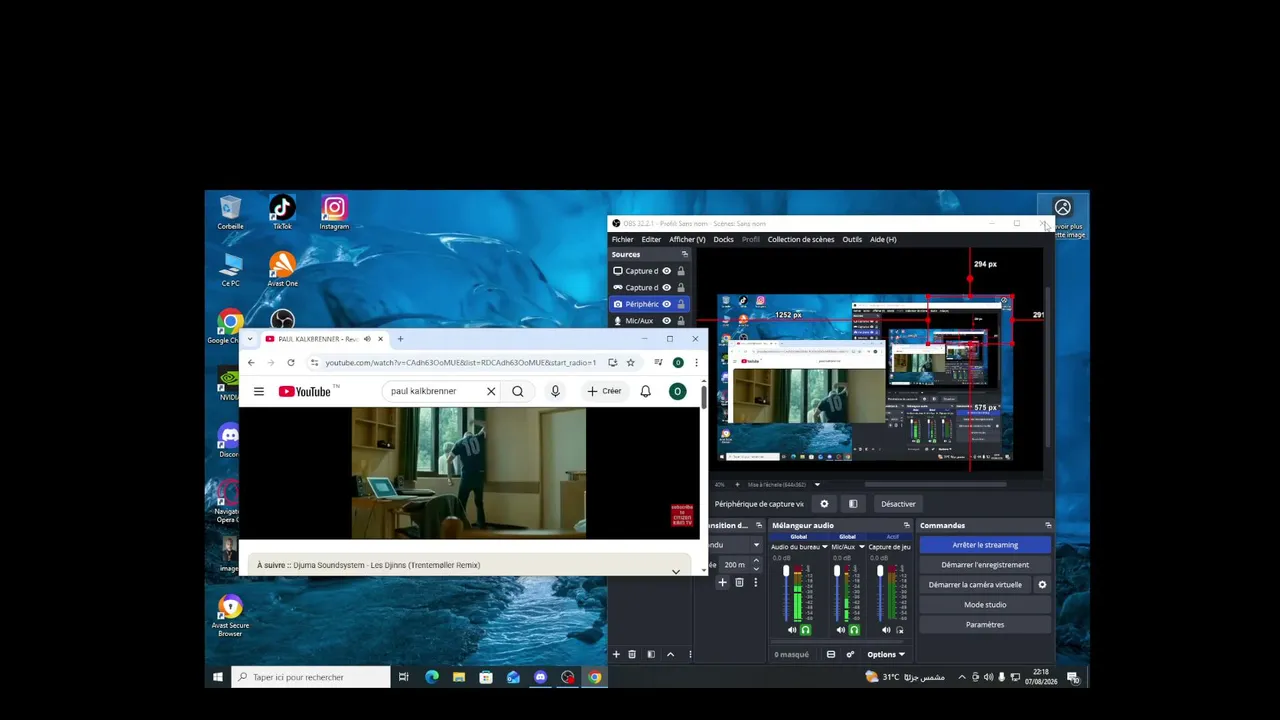
Task: Lock the first Capture source
Action: point(681,271)
